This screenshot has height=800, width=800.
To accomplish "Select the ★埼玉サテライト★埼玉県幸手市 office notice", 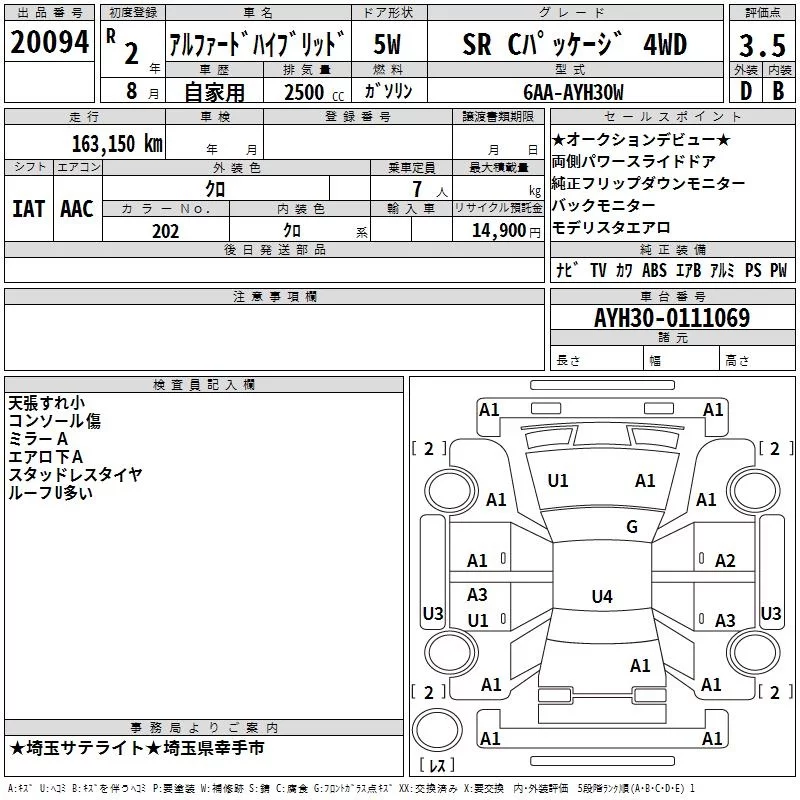I will 137,748.
